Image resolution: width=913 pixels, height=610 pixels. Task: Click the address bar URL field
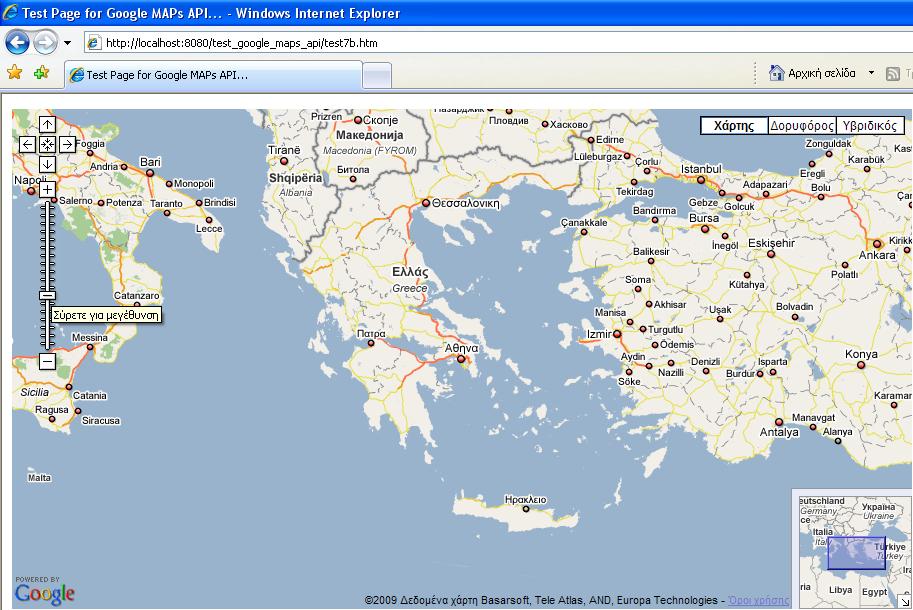[498, 43]
